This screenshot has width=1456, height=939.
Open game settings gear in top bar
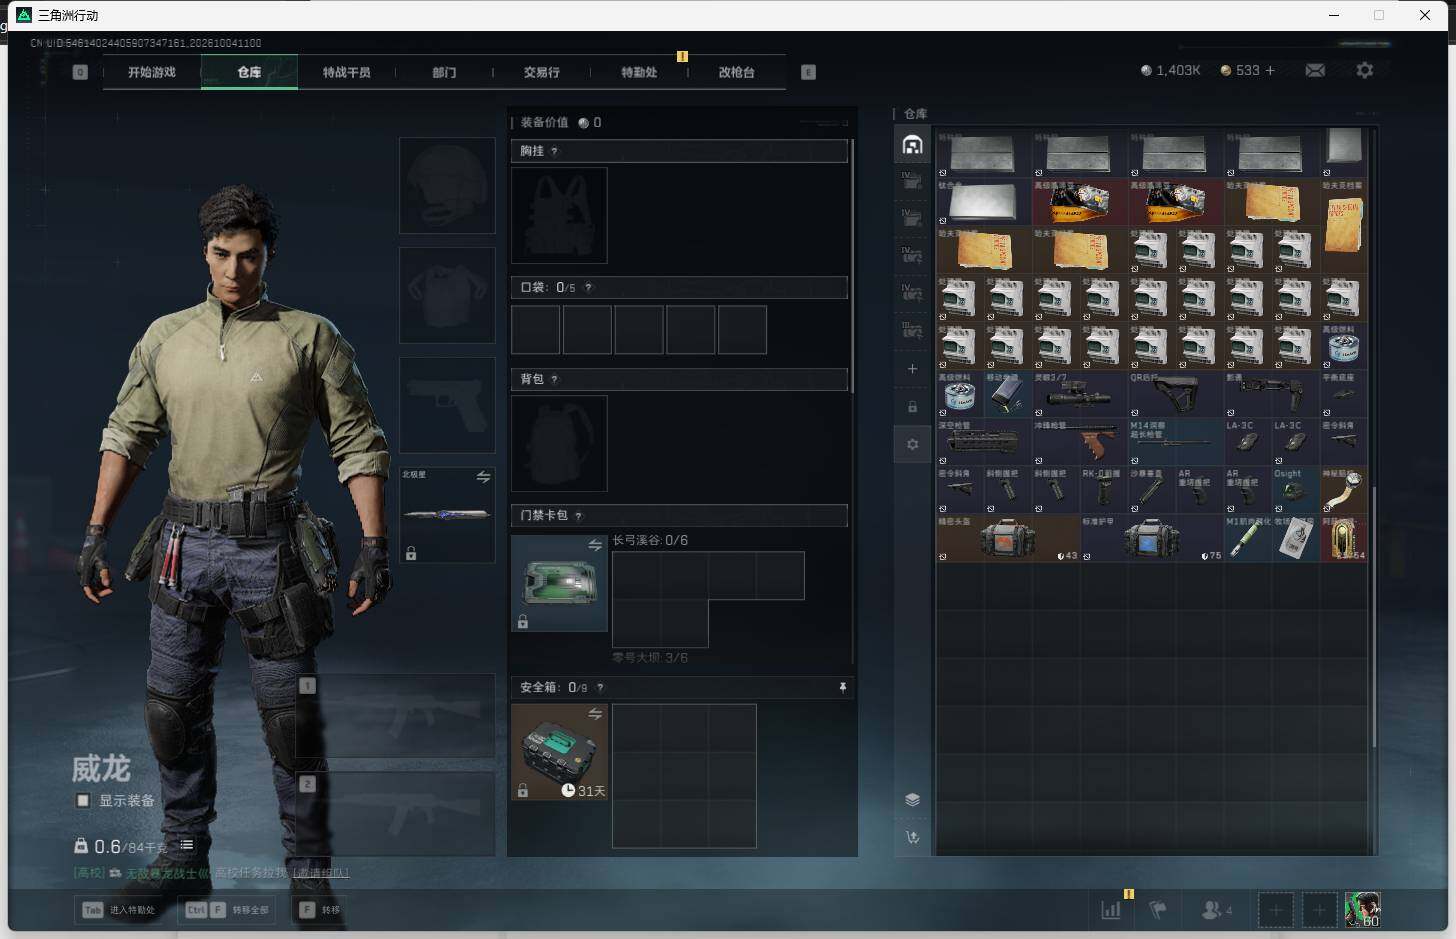[x=1365, y=70]
